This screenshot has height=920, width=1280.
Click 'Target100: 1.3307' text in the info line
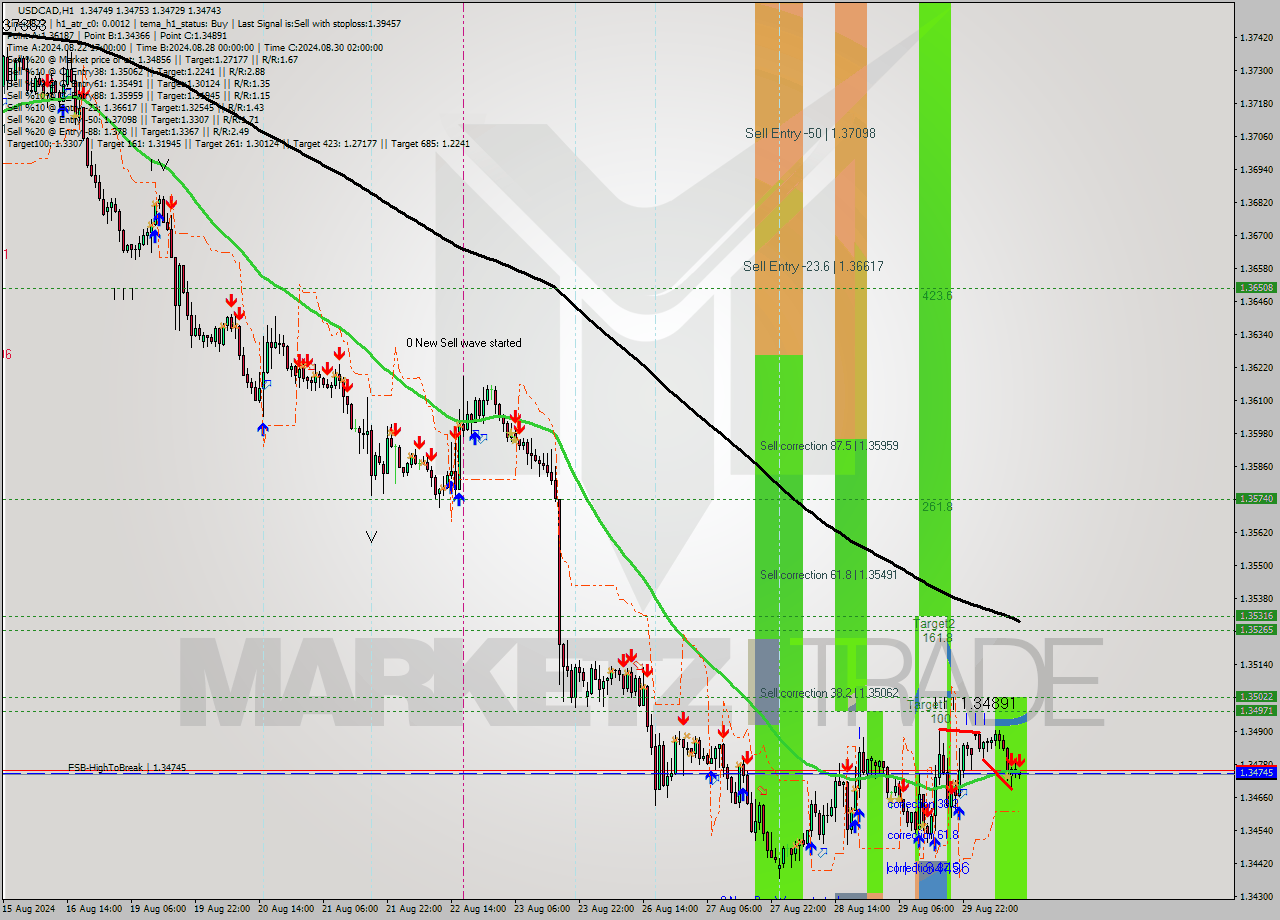(x=46, y=144)
